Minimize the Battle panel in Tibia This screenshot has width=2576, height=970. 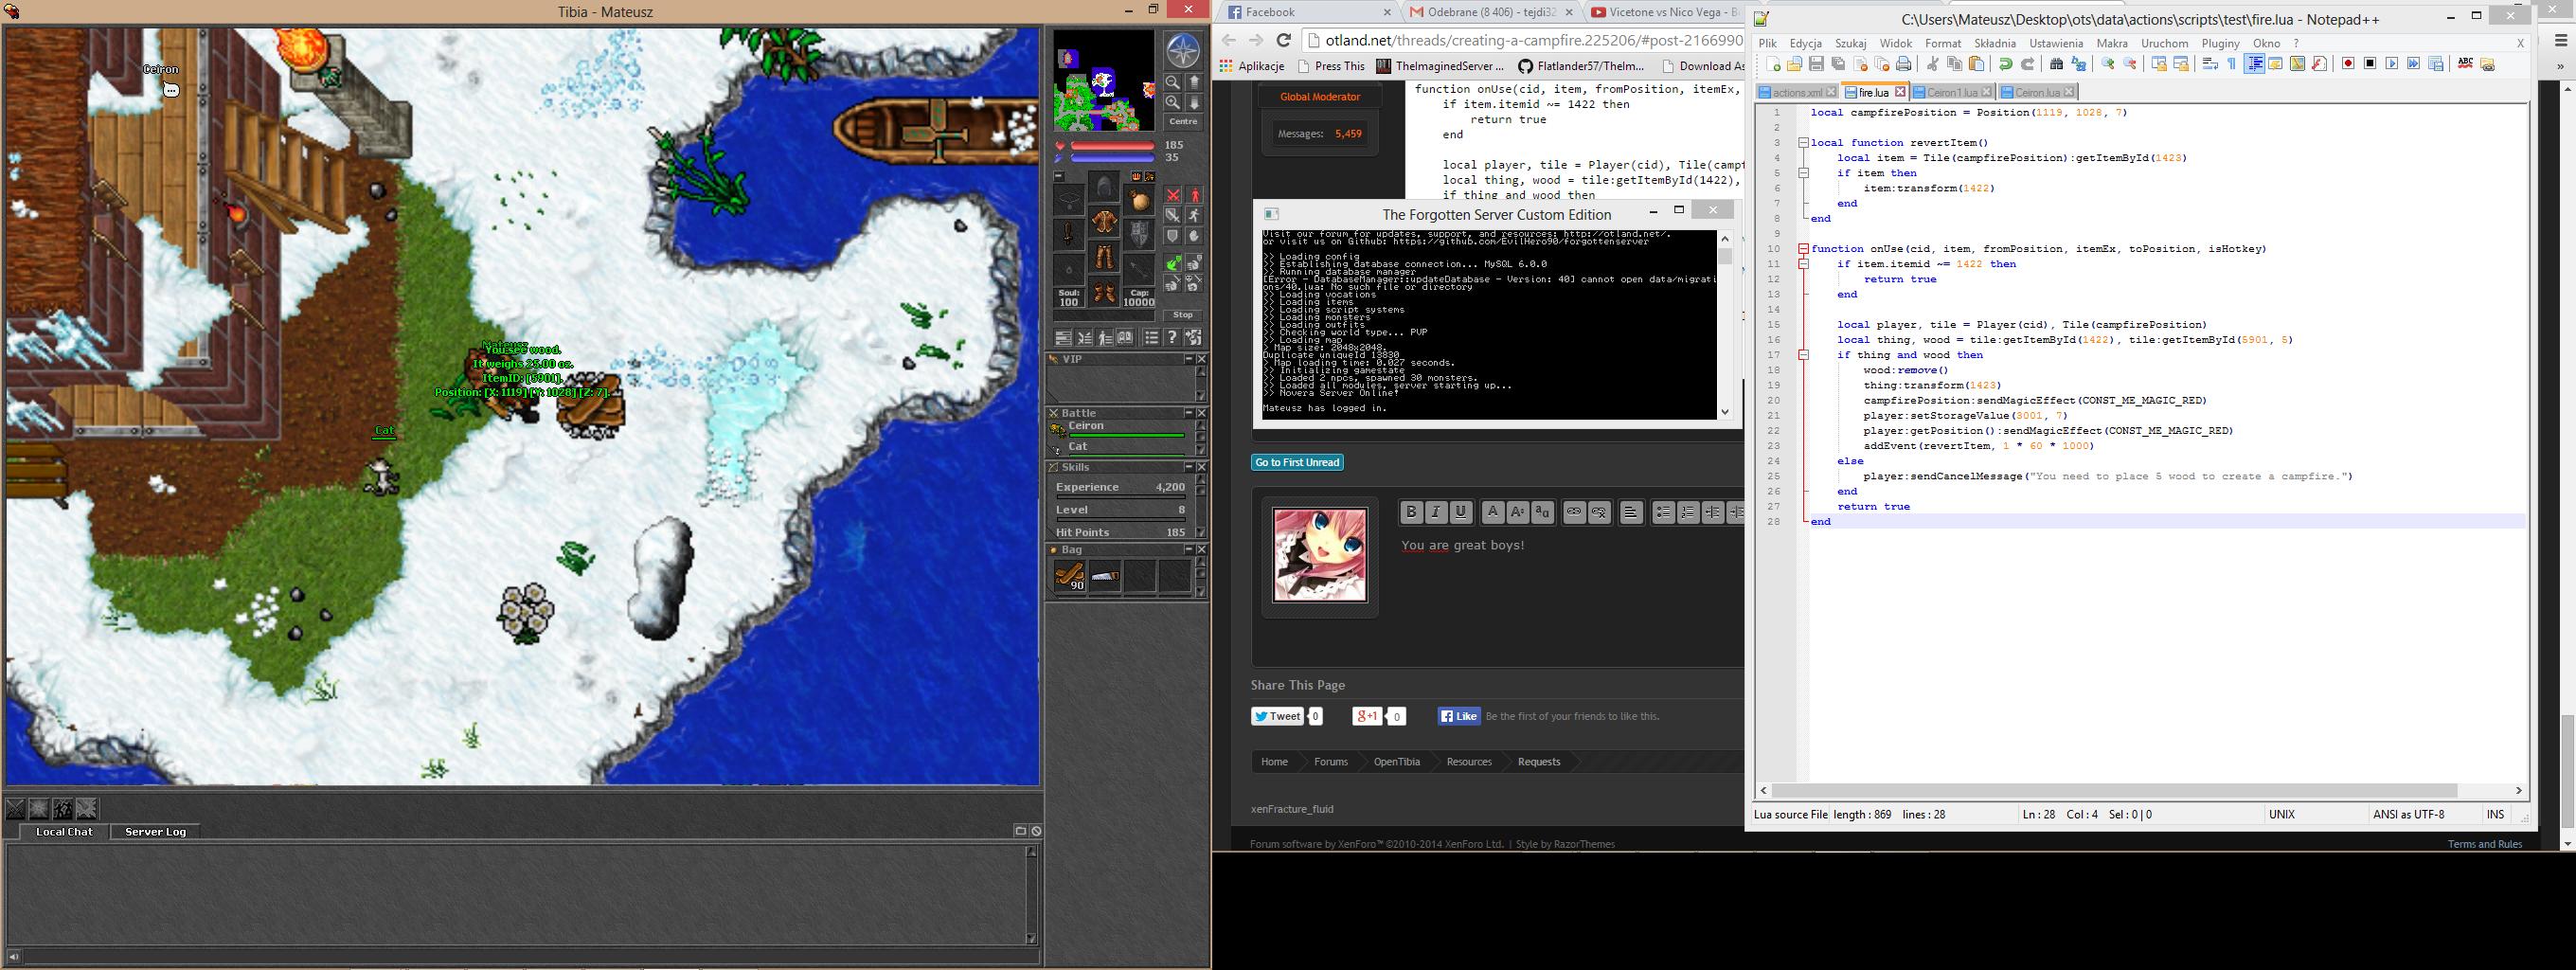(1189, 413)
